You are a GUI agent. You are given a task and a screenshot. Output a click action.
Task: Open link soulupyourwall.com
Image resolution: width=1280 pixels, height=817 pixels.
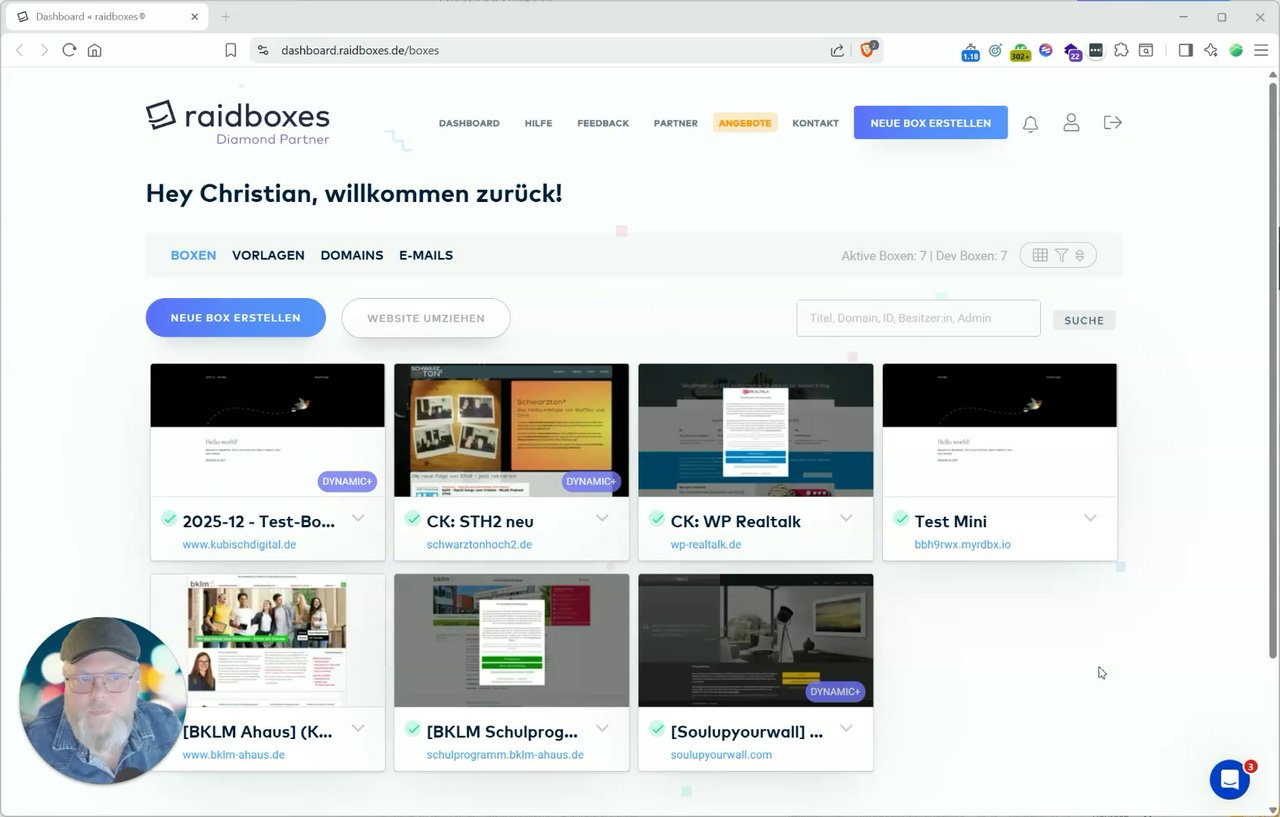pos(721,755)
